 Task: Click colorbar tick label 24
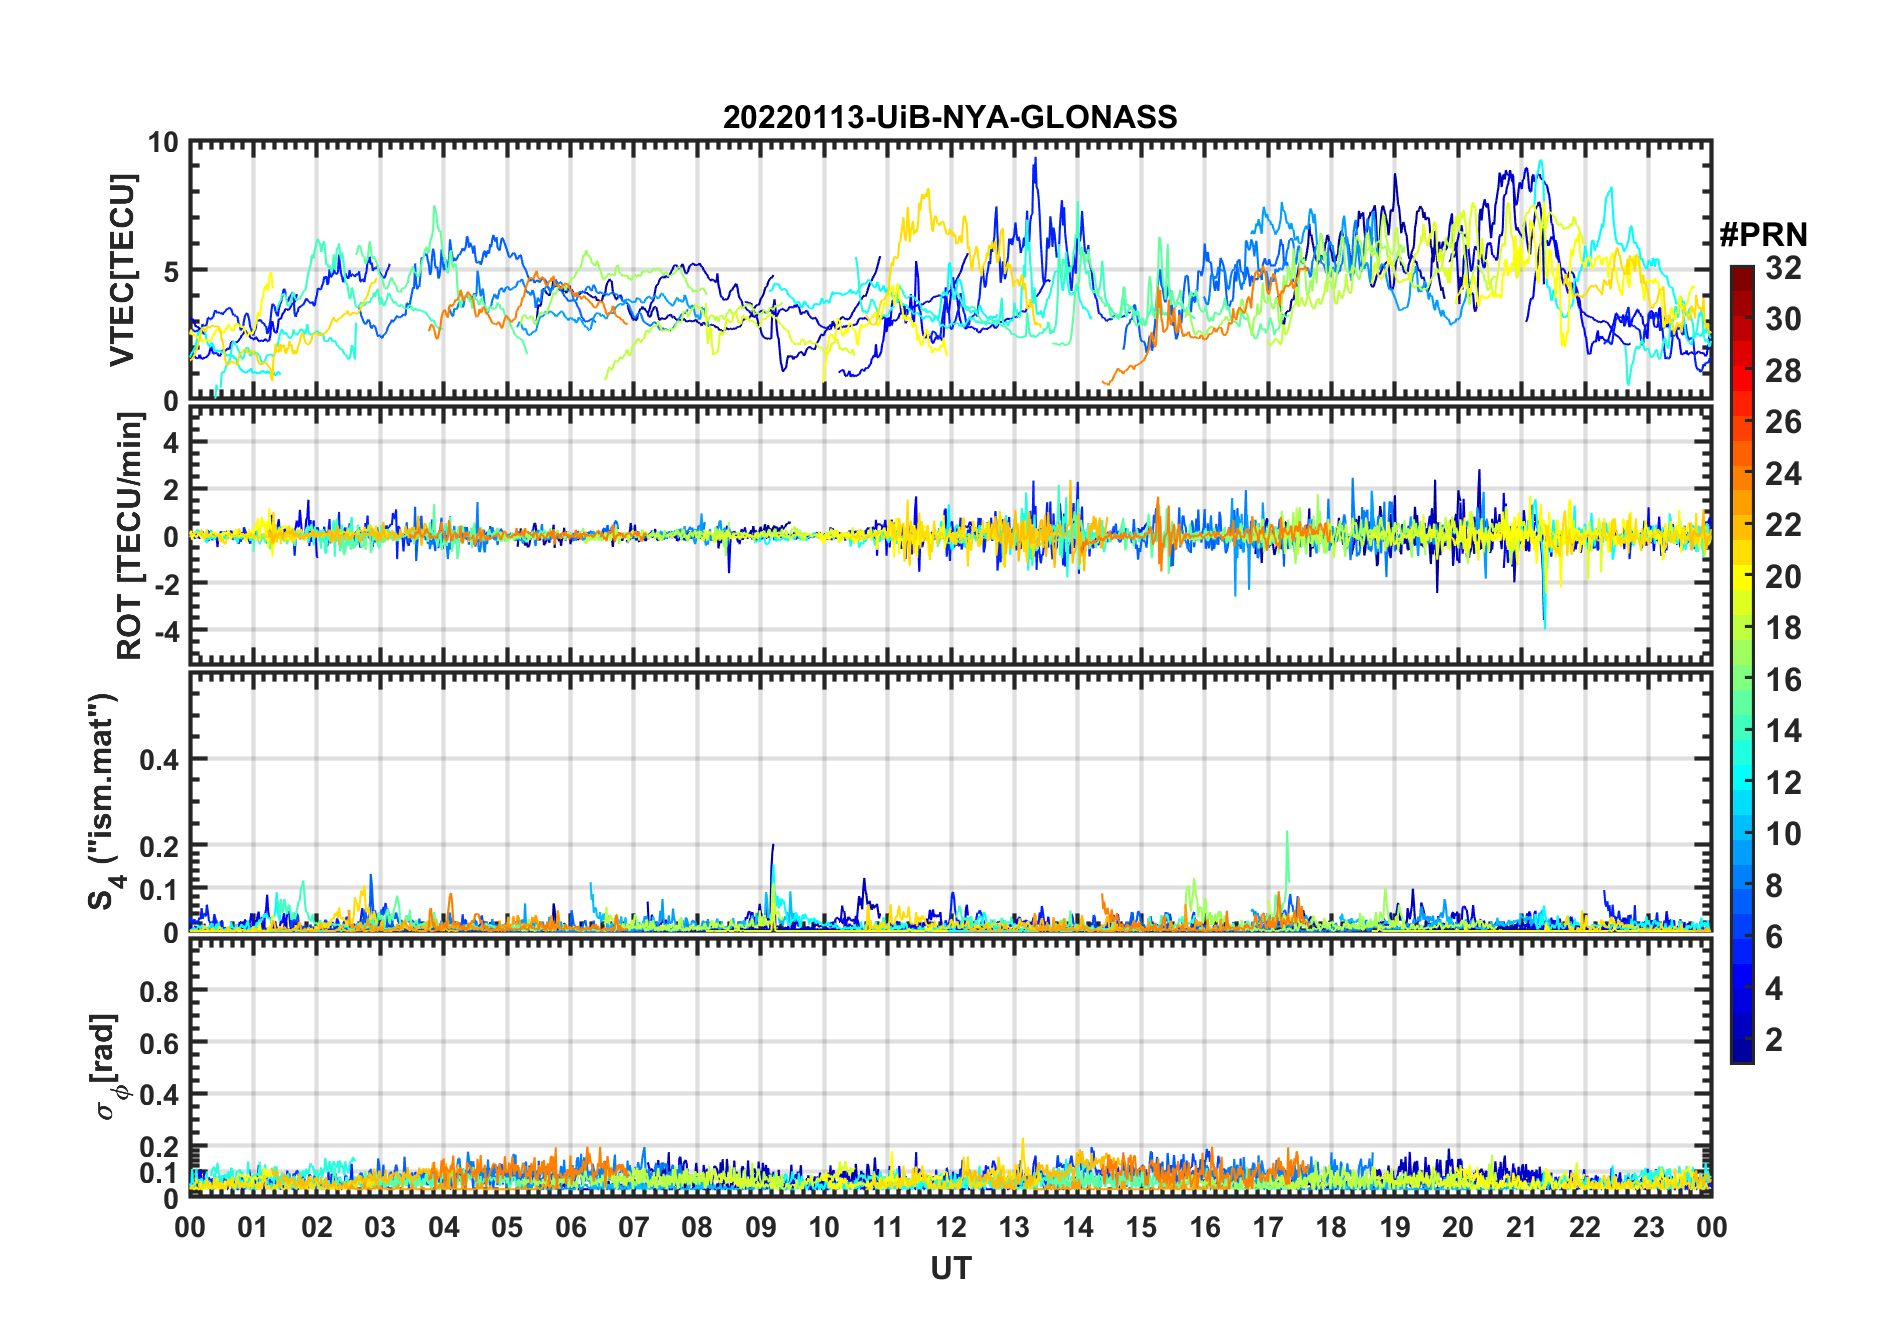click(x=1783, y=473)
